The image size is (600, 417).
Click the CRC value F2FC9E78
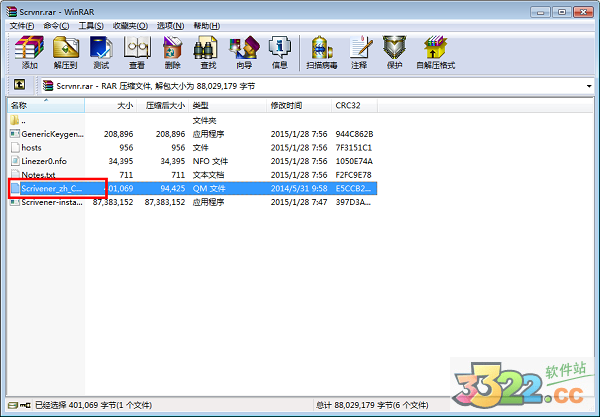pyautogui.click(x=354, y=175)
